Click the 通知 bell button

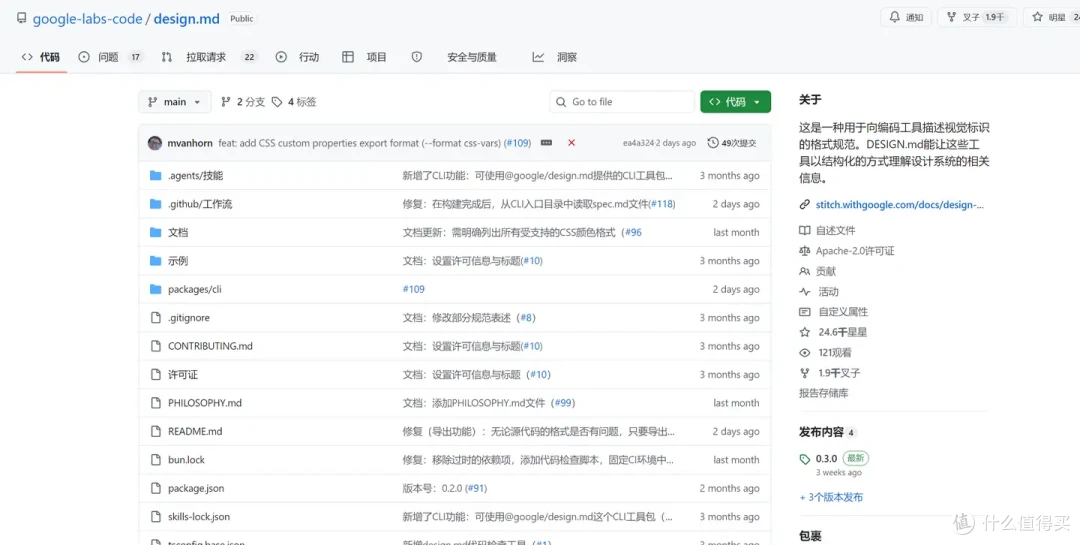(906, 17)
